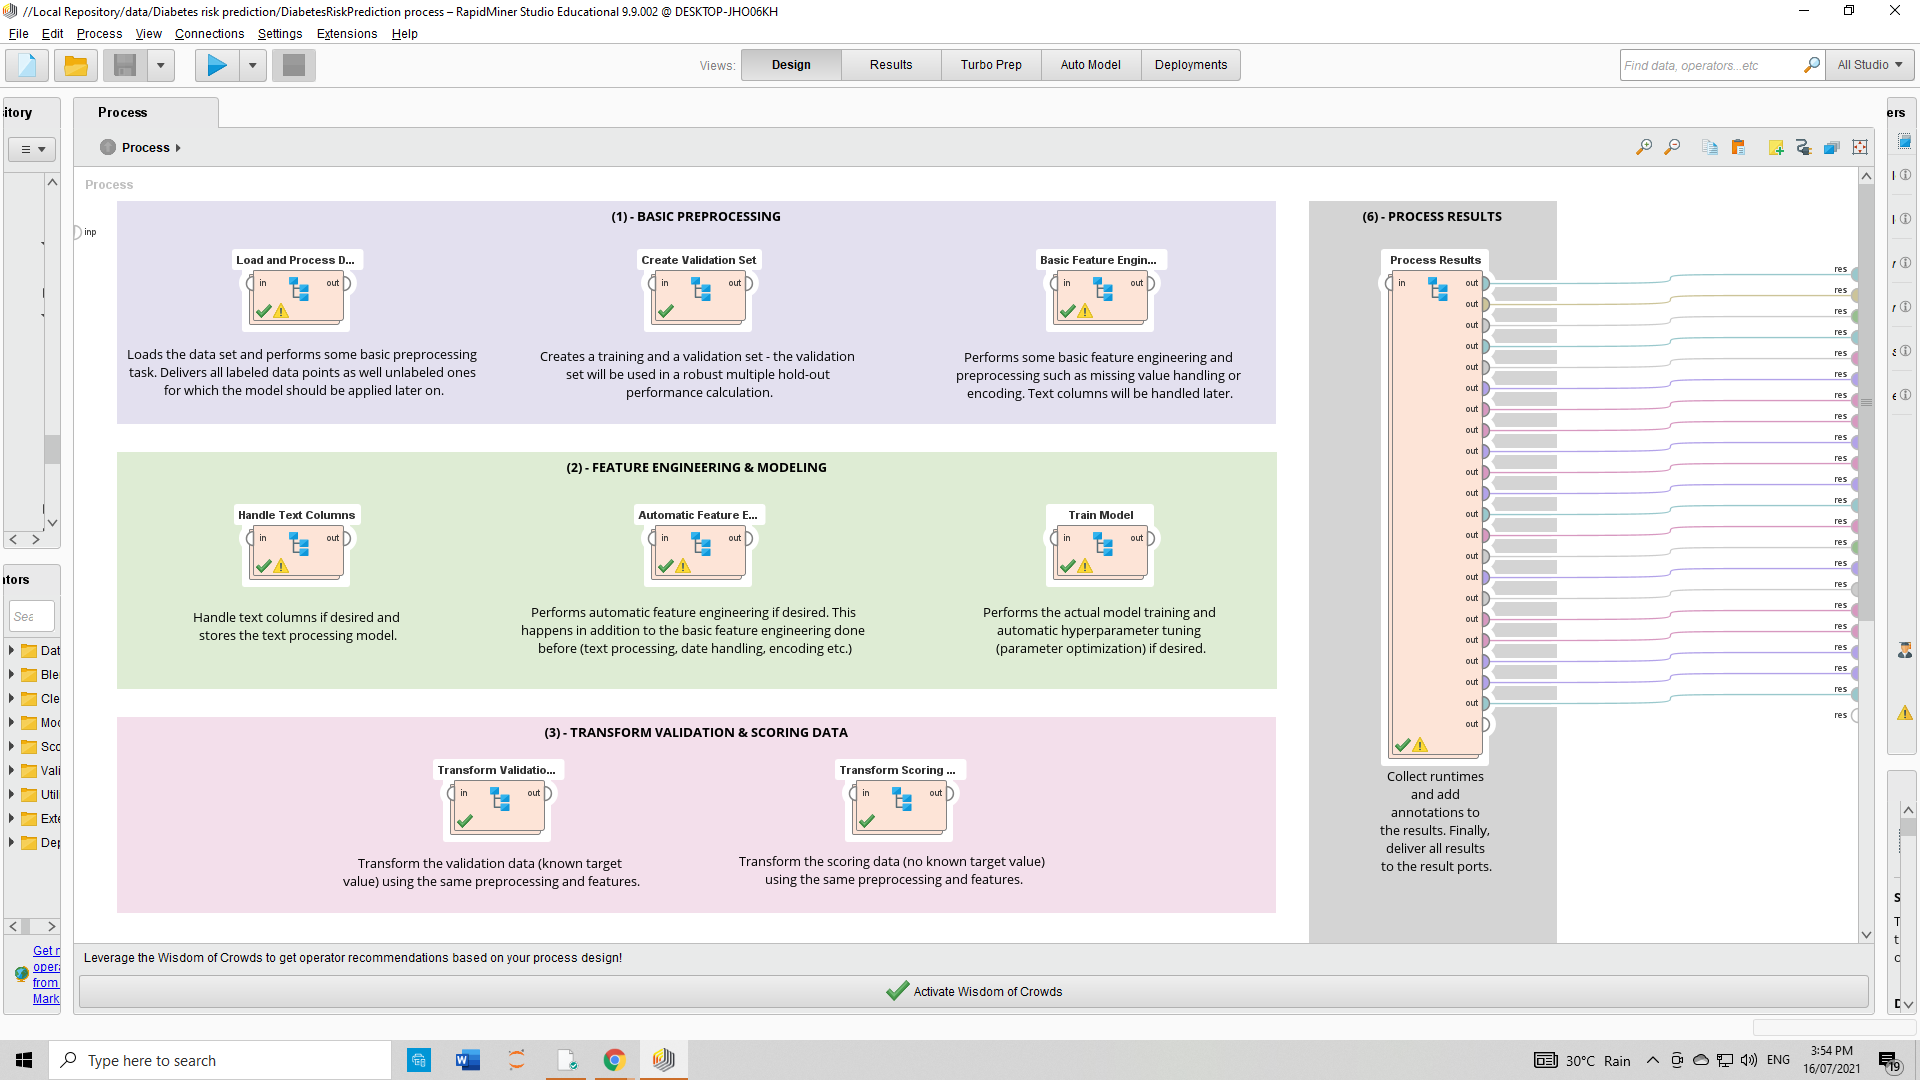Open the View menu

tap(148, 34)
